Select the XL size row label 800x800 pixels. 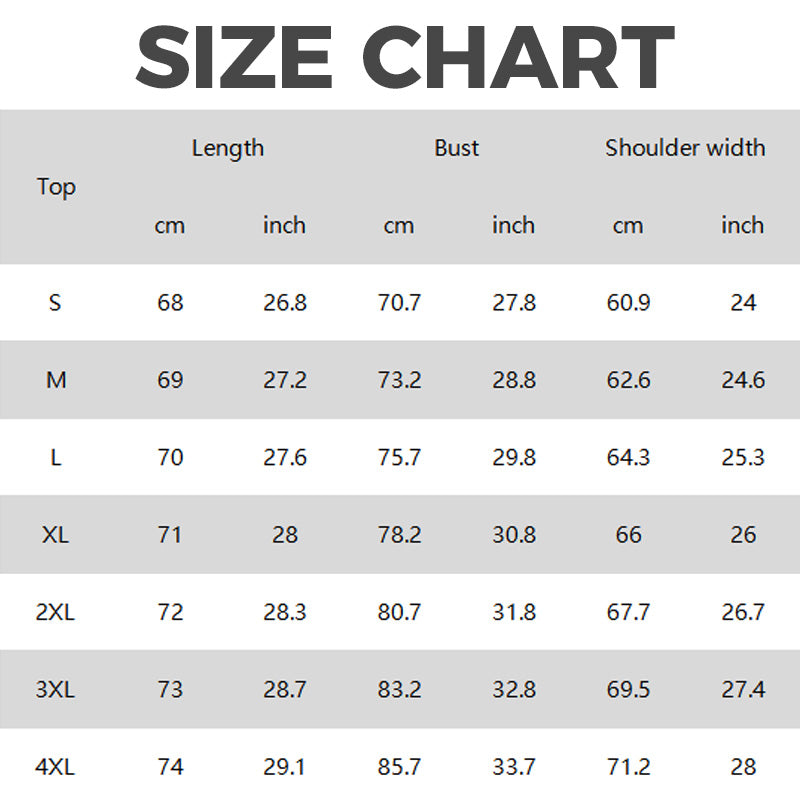click(x=56, y=534)
